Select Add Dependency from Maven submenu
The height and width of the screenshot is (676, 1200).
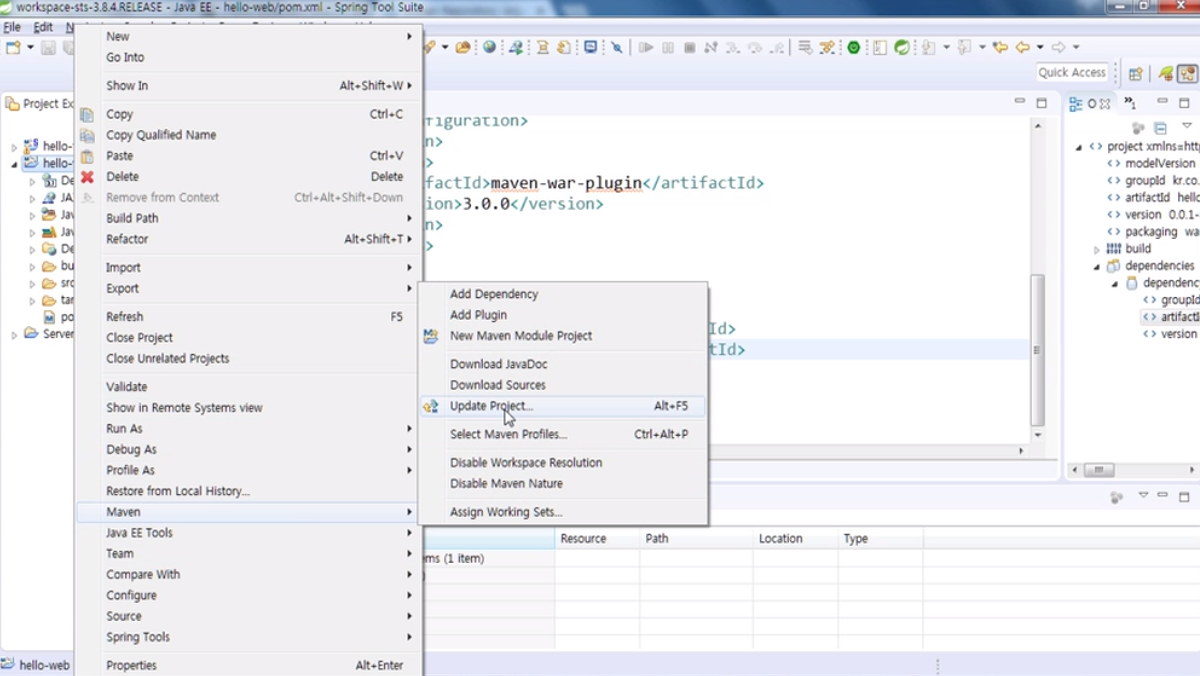click(x=563, y=294)
